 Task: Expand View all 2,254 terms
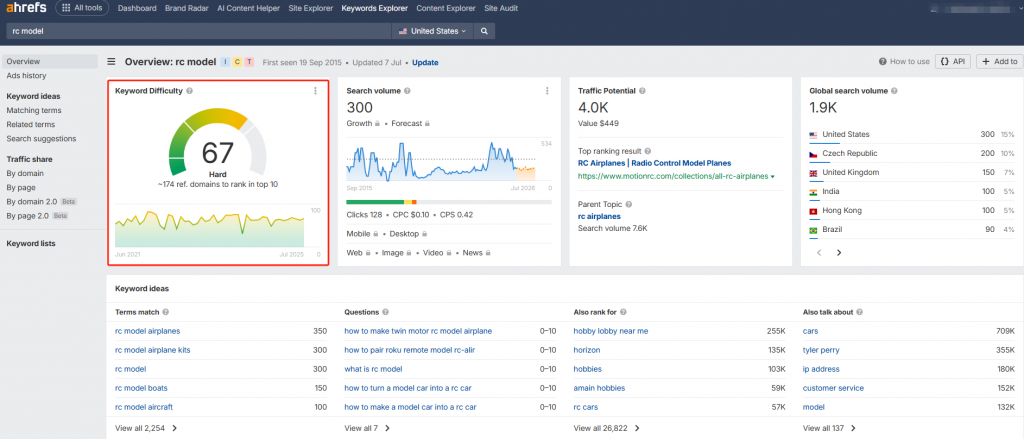click(146, 429)
